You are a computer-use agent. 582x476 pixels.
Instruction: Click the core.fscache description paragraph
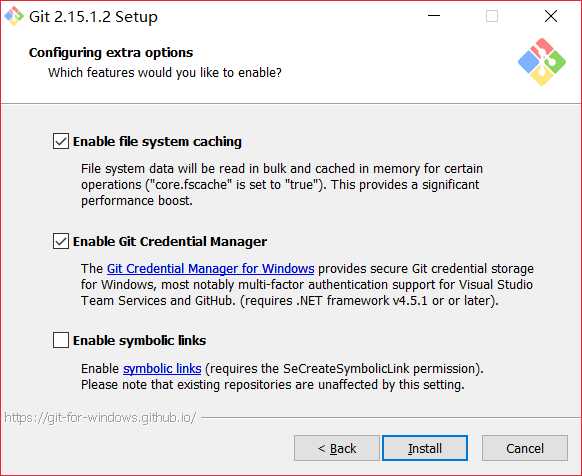tap(282, 185)
